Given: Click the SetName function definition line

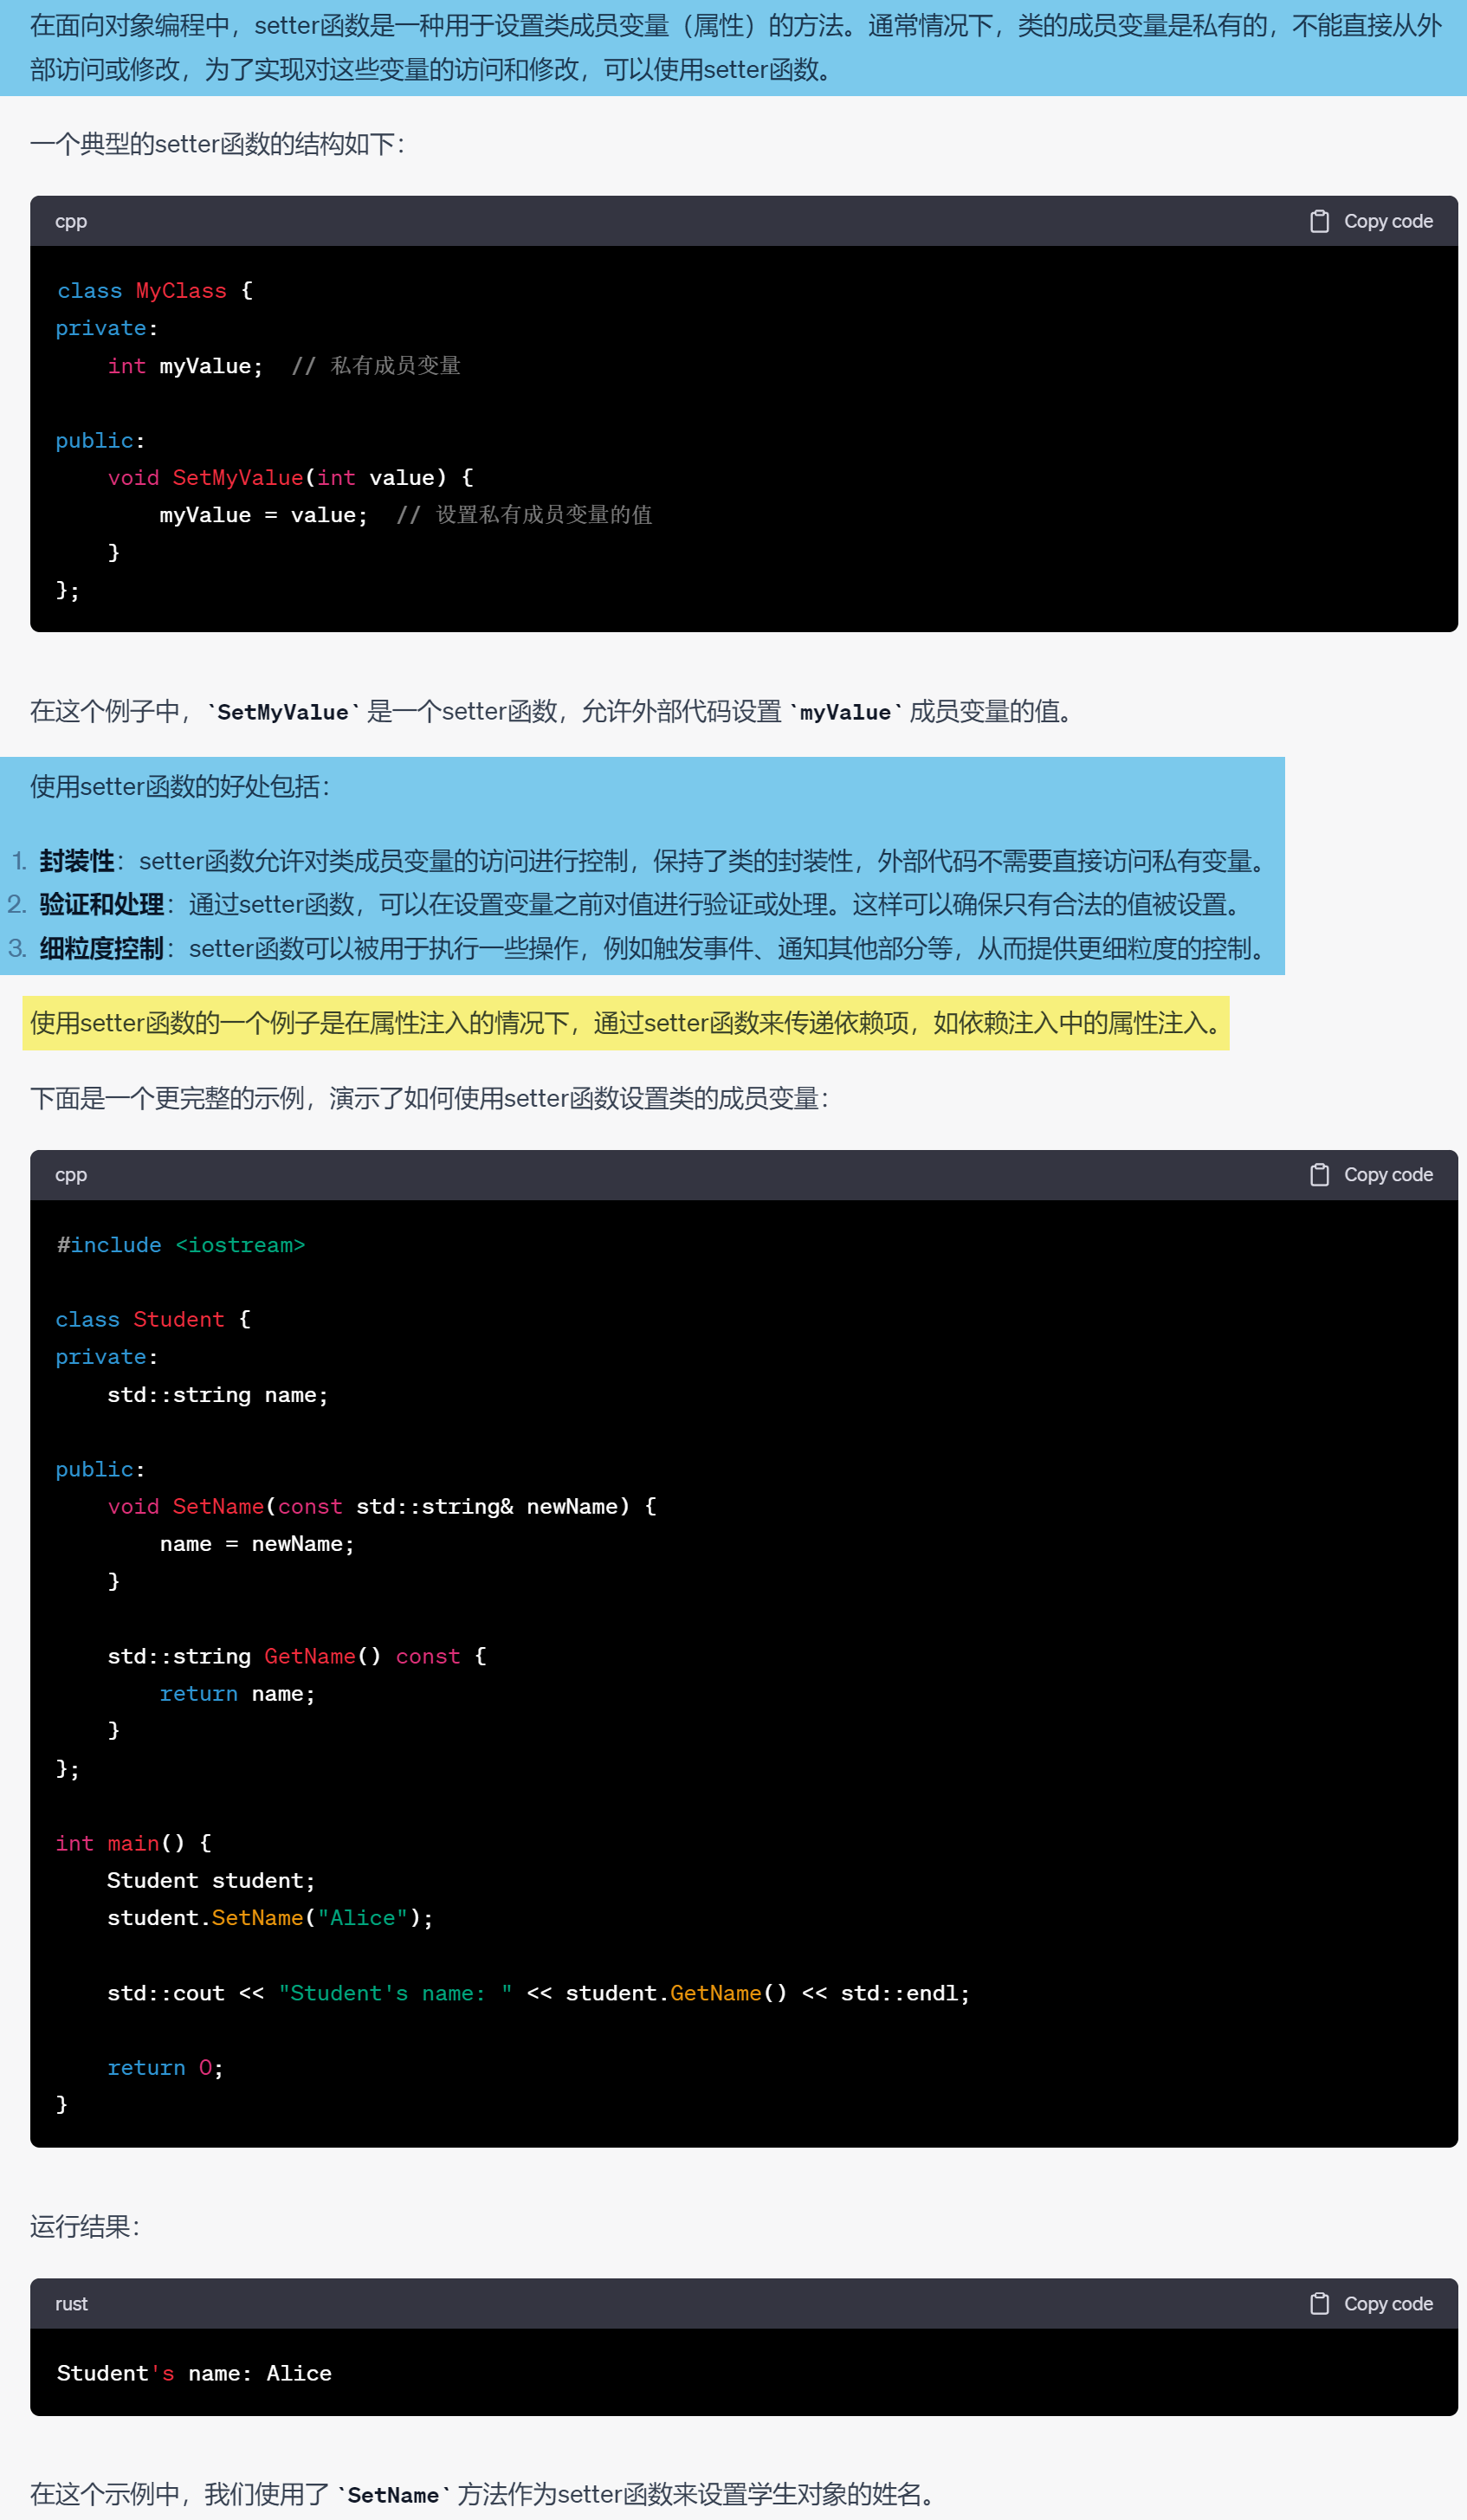Looking at the screenshot, I should click(x=382, y=1506).
